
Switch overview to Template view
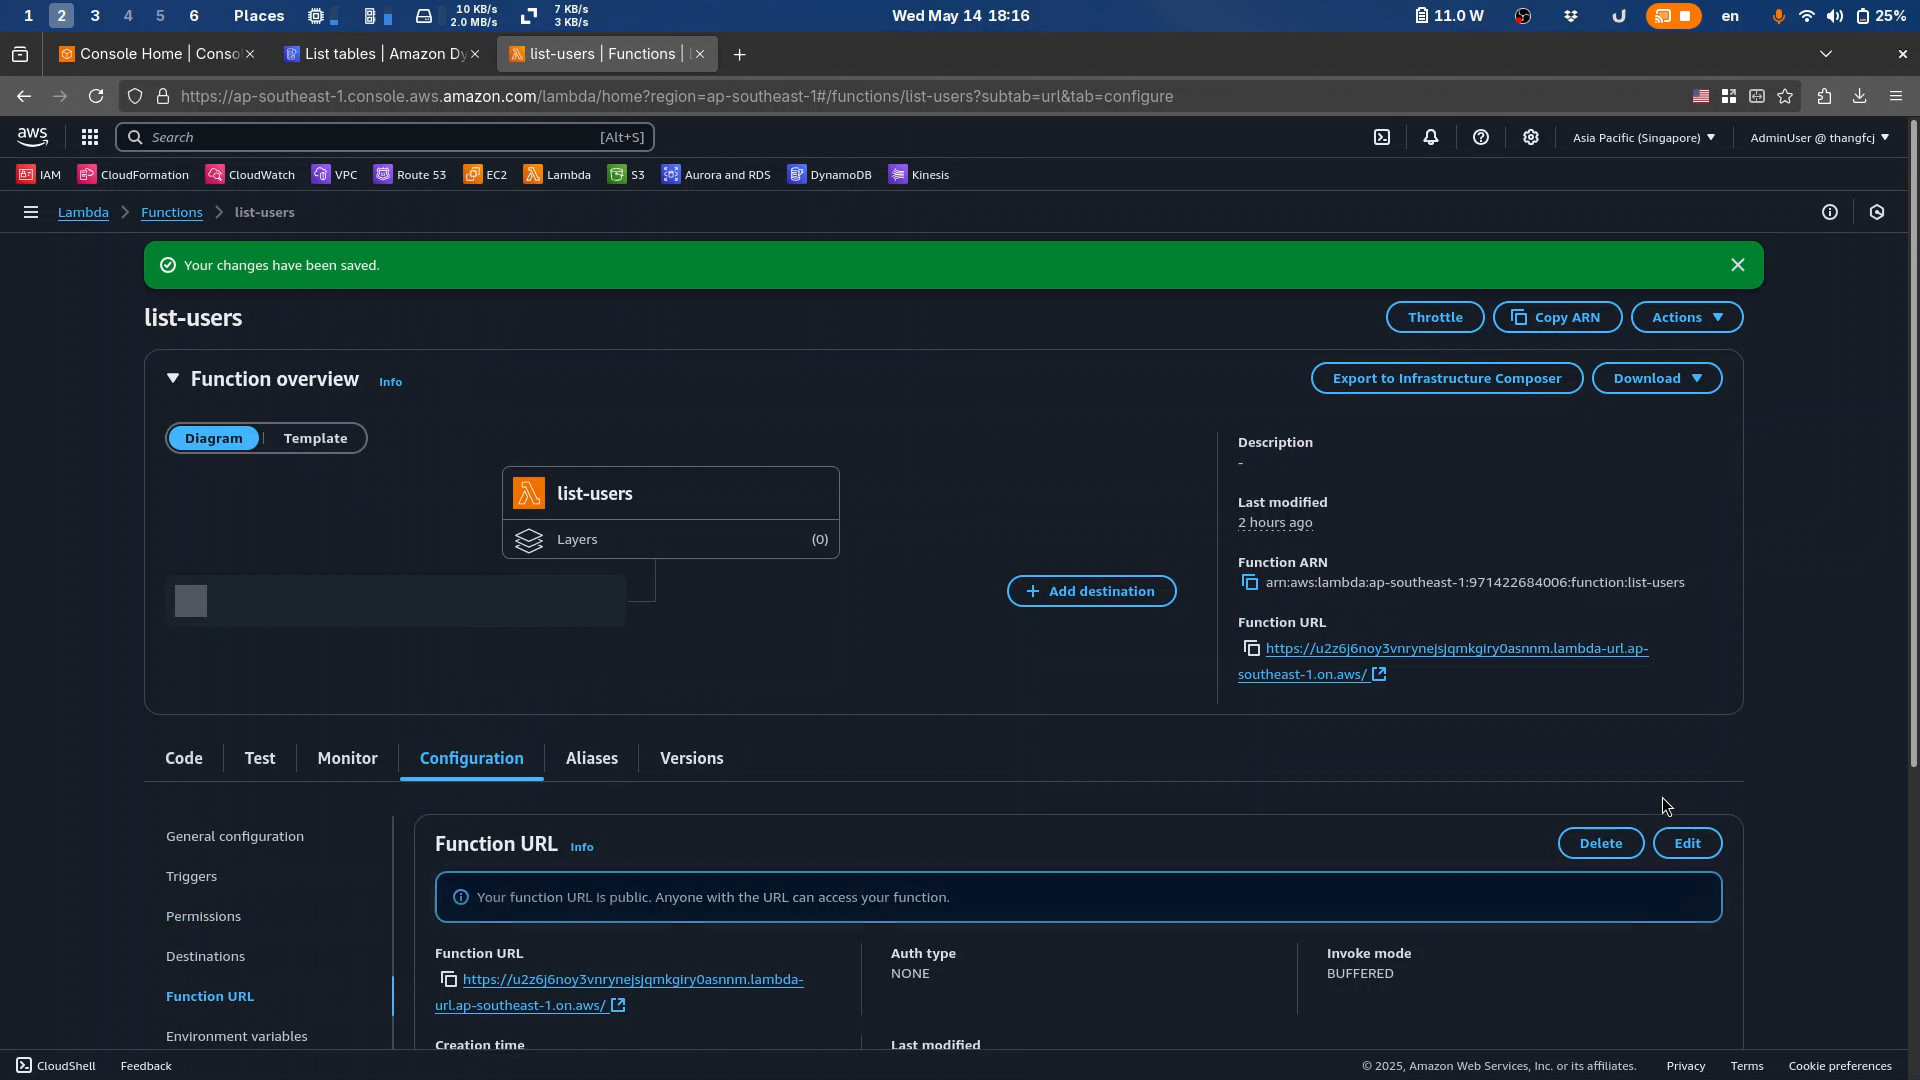pos(315,439)
